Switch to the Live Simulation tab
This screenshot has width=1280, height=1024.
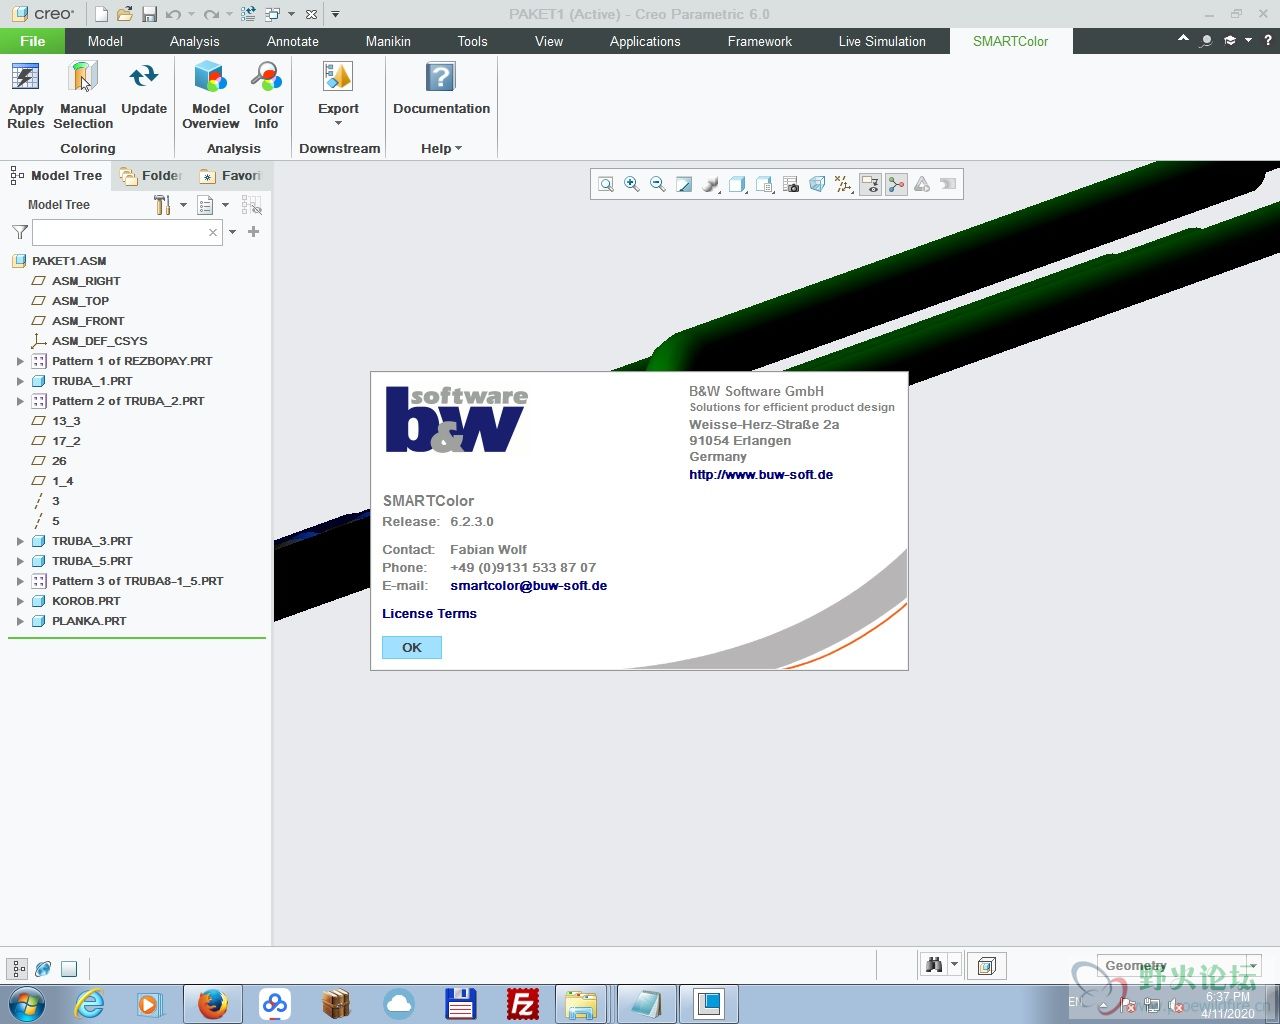point(882,41)
